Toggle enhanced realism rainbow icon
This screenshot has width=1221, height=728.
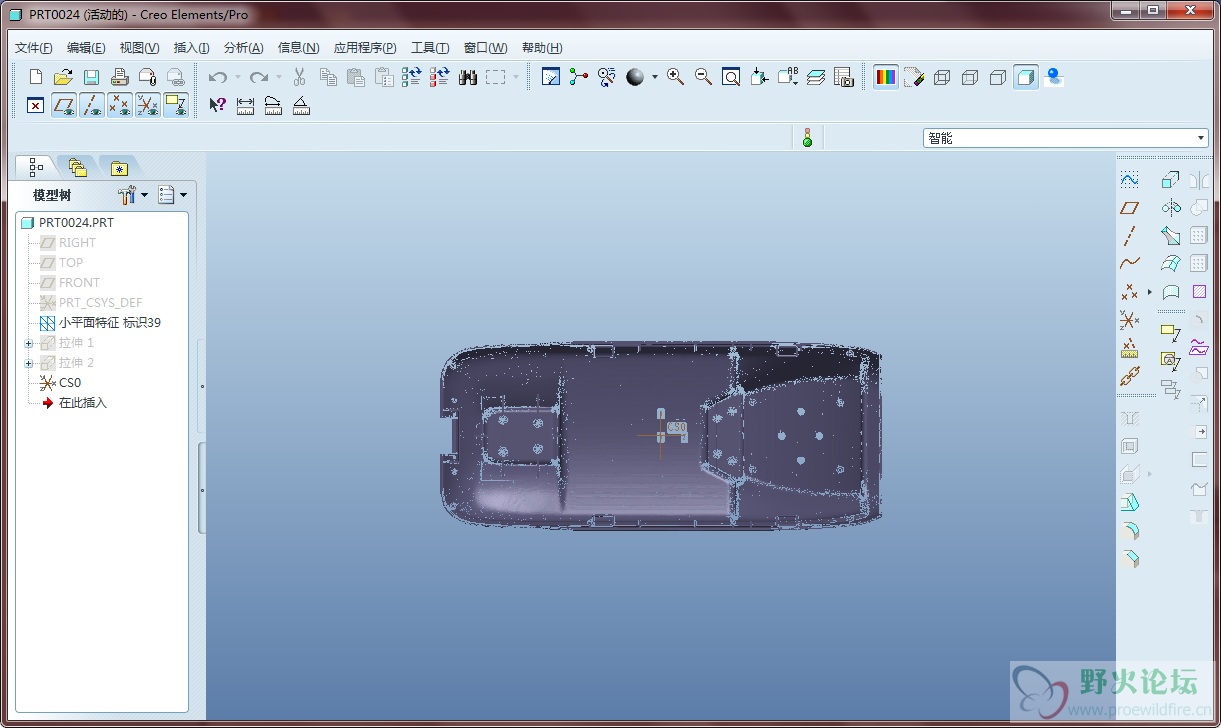click(x=885, y=77)
